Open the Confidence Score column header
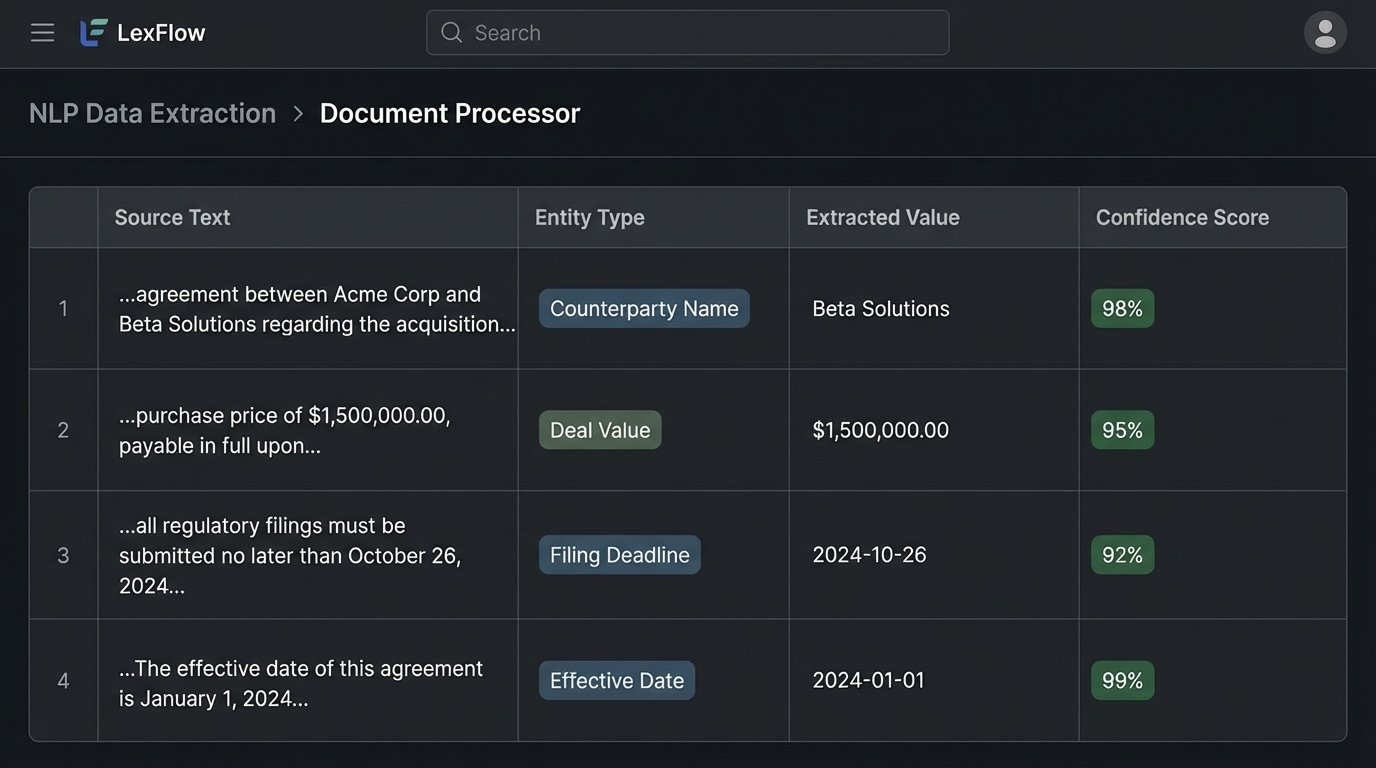The width and height of the screenshot is (1376, 768). tap(1182, 217)
